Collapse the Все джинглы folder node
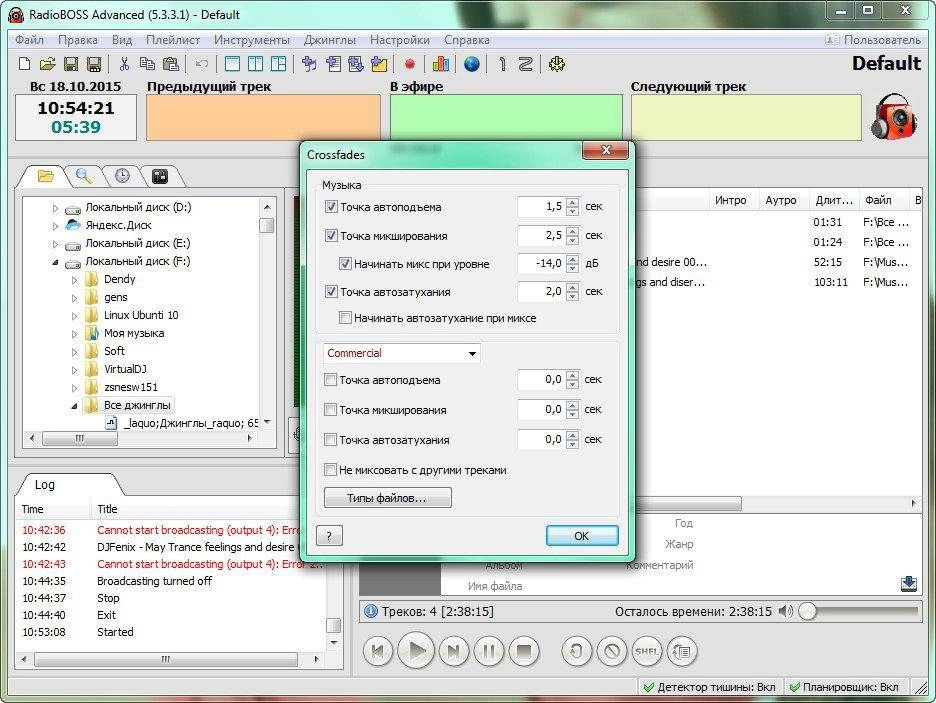This screenshot has width=936, height=703. [75, 406]
